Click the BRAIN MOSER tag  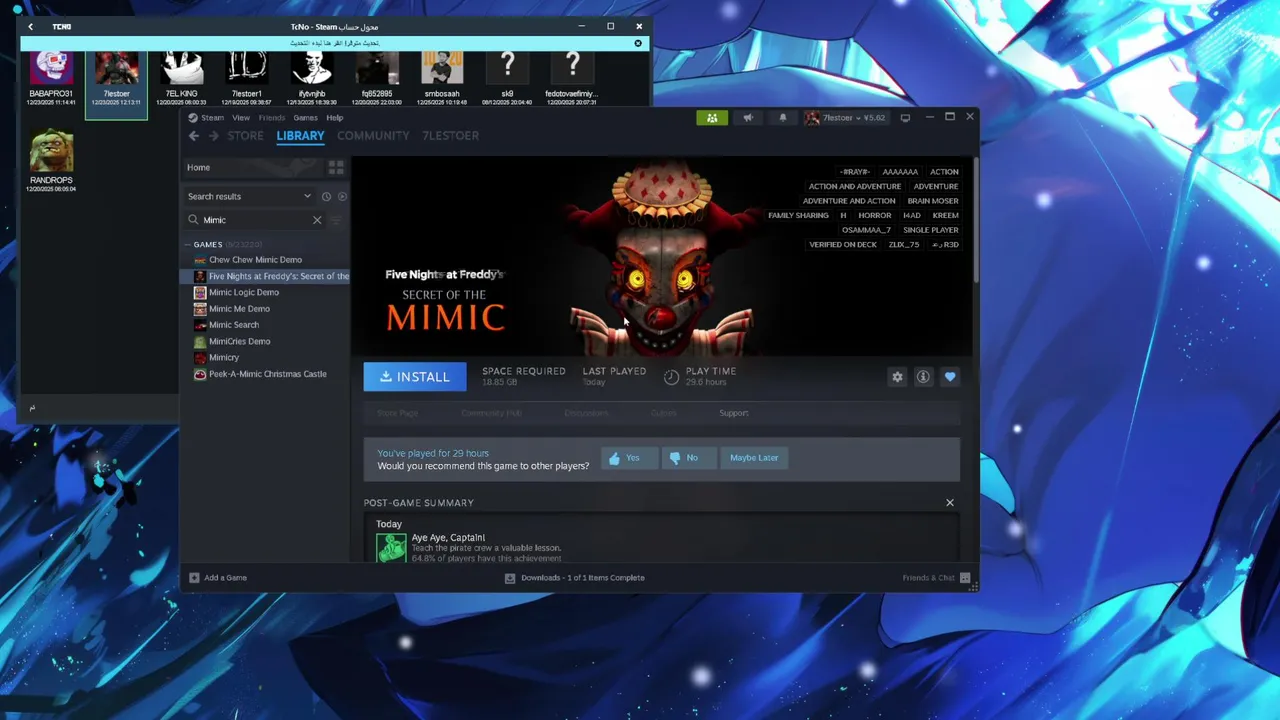click(933, 201)
